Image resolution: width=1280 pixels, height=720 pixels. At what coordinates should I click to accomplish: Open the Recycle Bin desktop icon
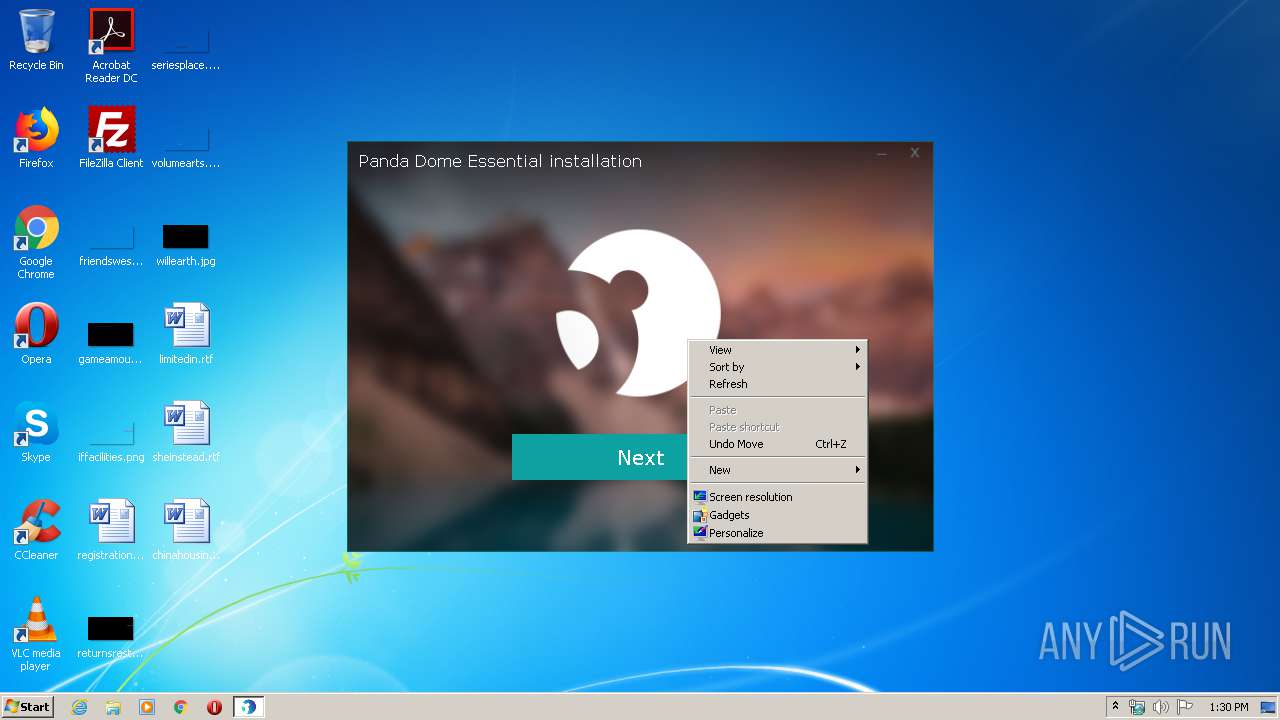36,40
